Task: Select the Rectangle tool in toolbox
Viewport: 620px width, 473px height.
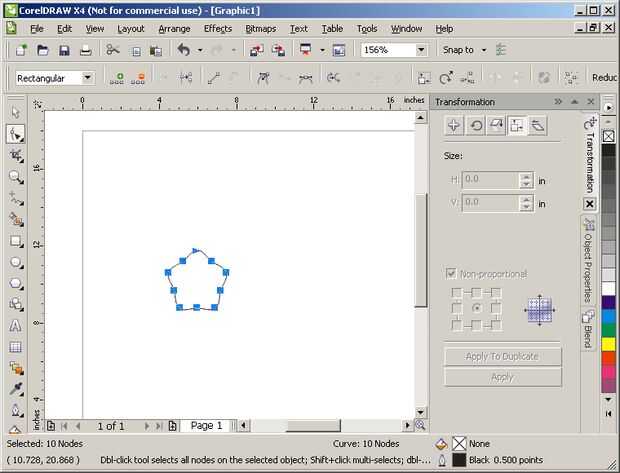Action: (15, 241)
